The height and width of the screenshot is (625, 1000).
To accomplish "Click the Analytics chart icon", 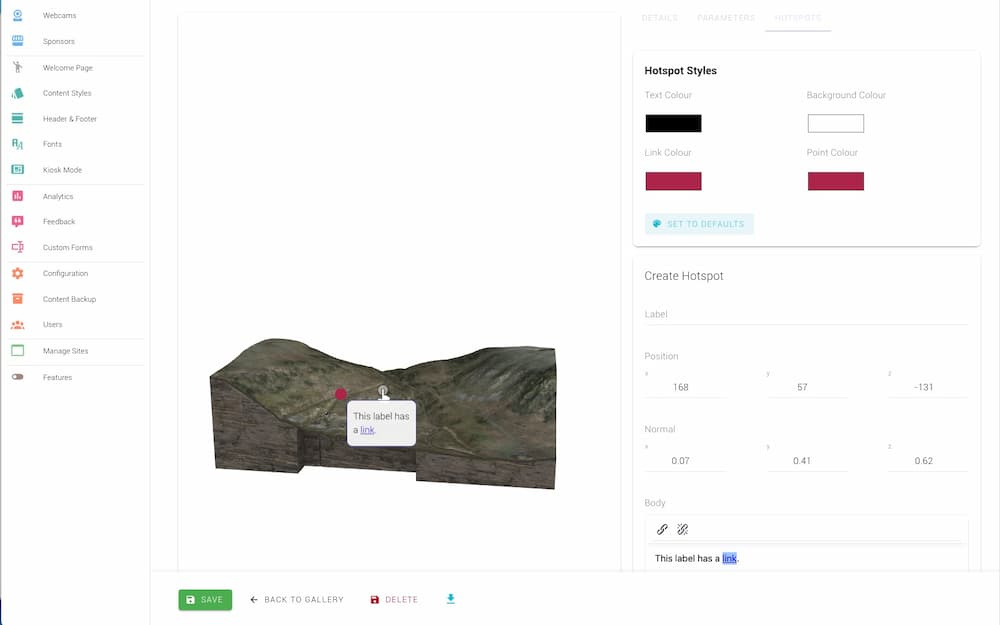I will (17, 196).
